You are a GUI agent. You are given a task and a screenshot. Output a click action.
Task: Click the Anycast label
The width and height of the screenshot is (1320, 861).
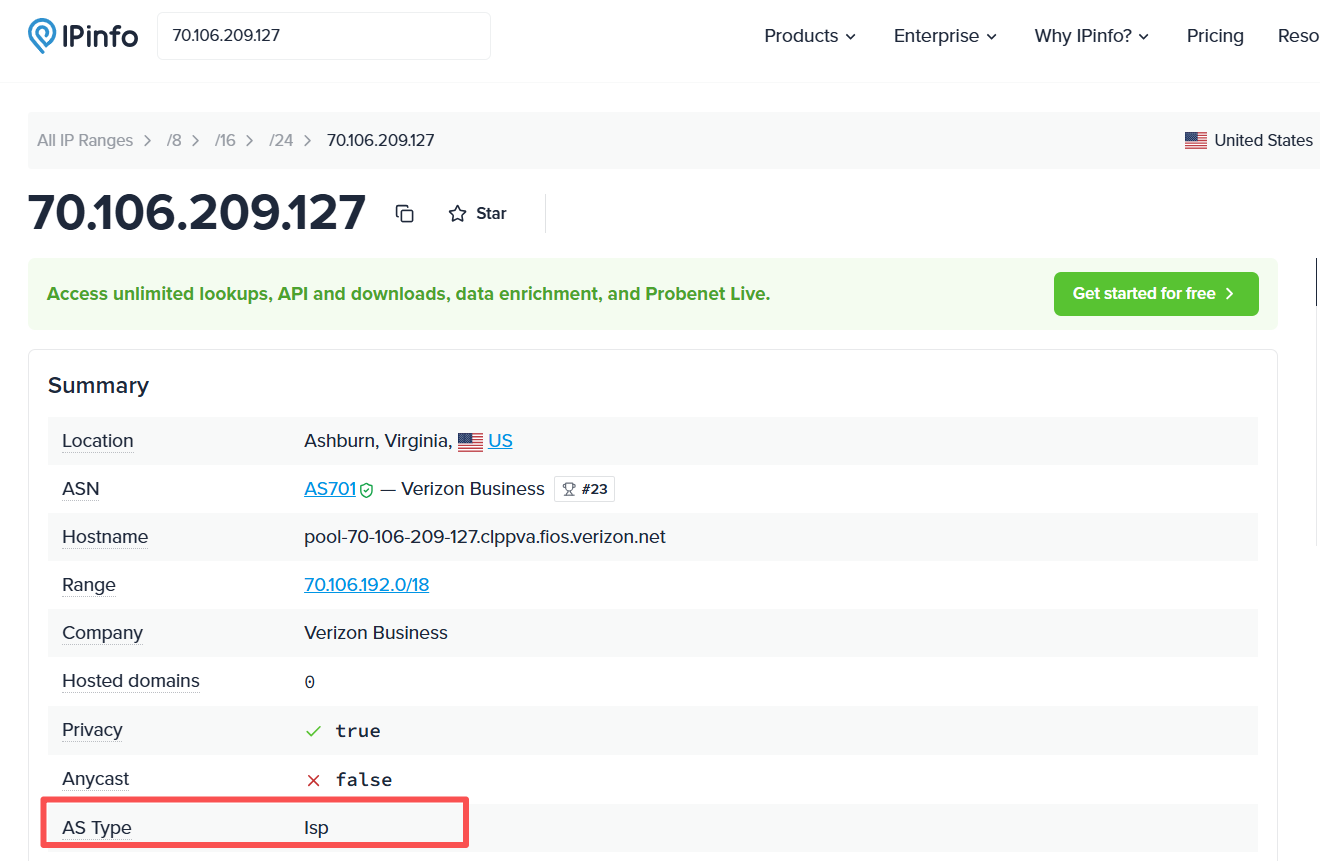[x=96, y=779]
